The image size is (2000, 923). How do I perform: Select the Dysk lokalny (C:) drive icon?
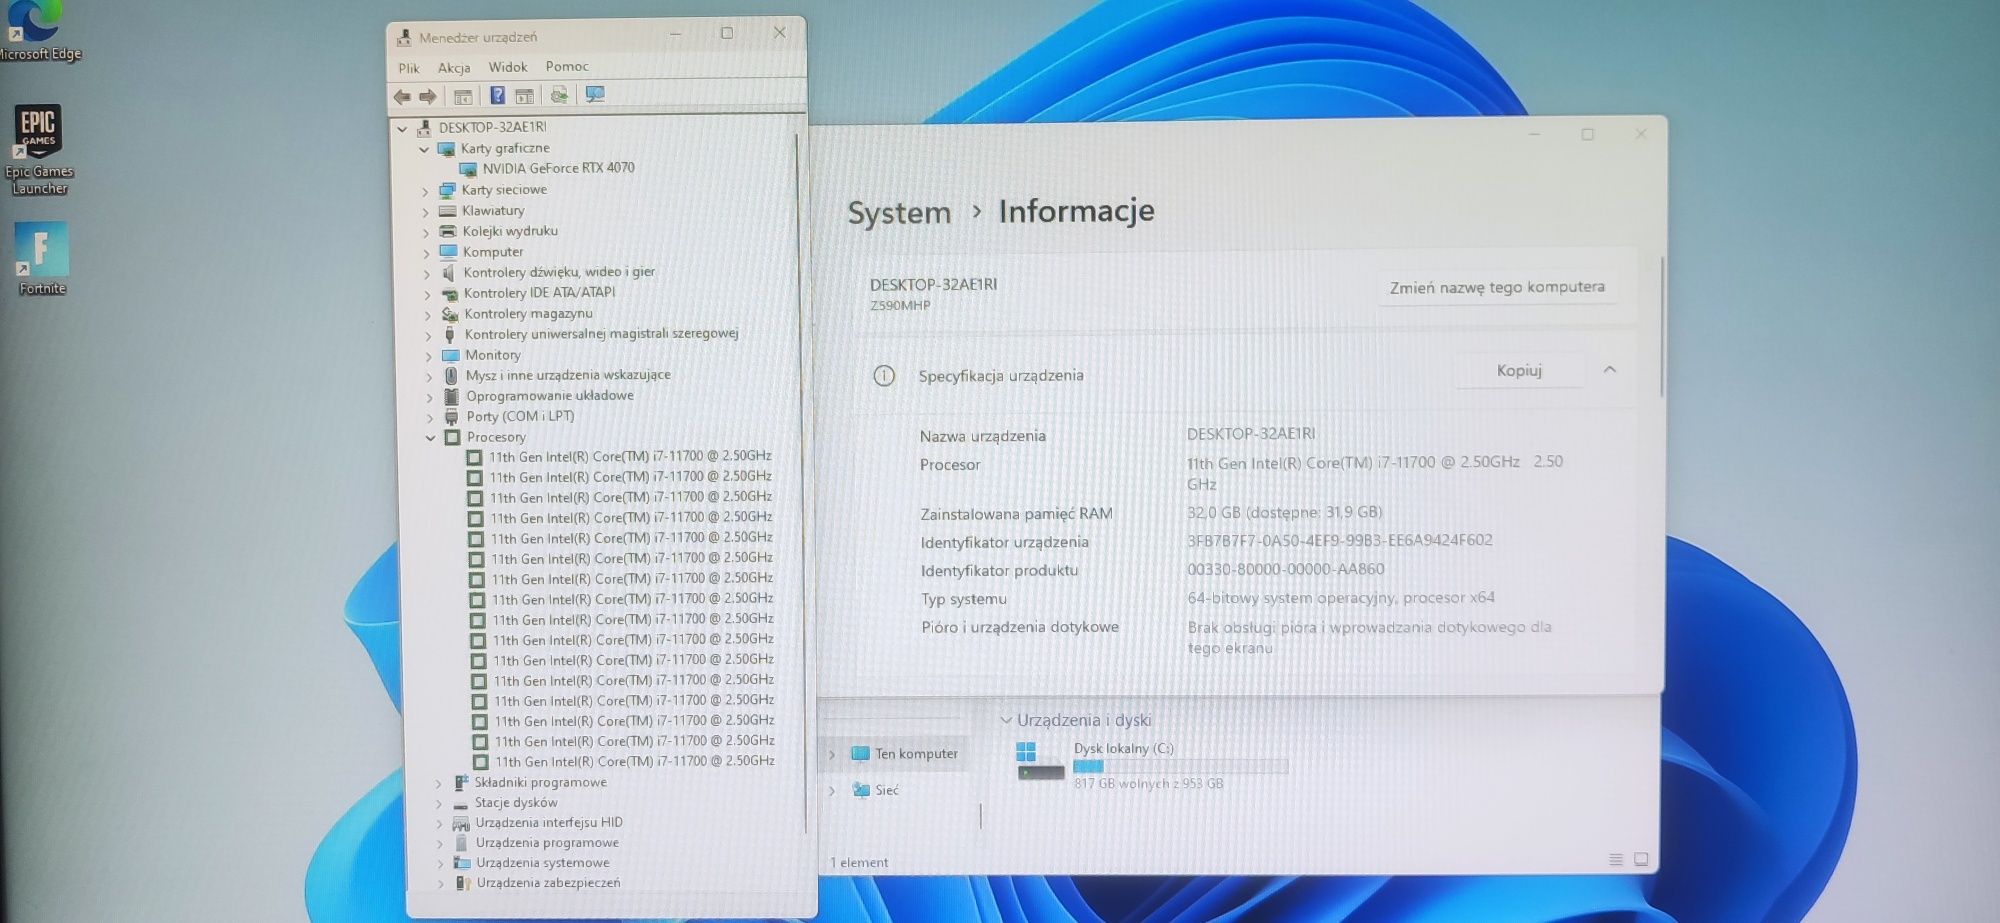tap(1039, 762)
